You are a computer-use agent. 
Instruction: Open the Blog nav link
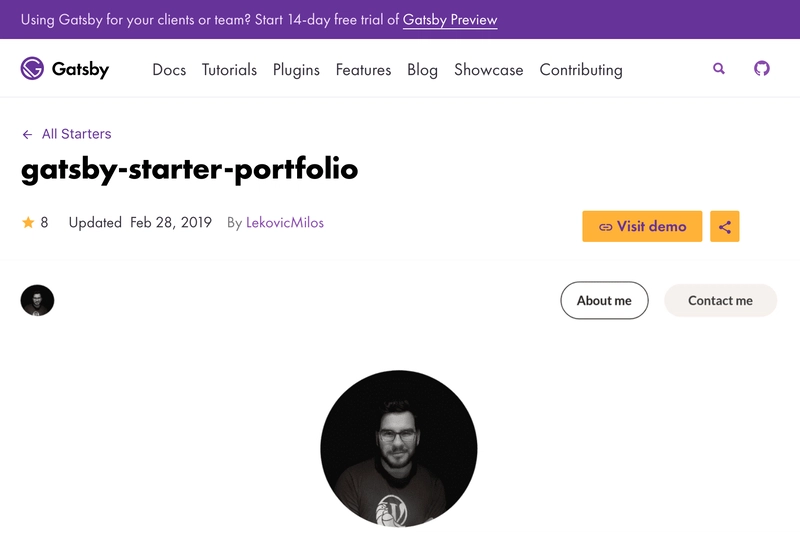pyautogui.click(x=422, y=70)
